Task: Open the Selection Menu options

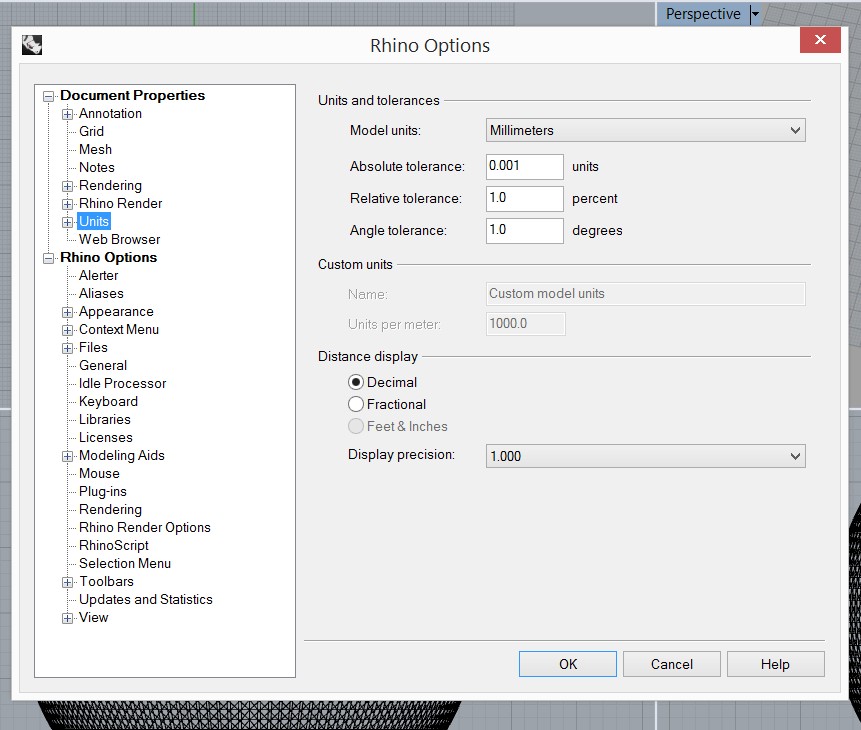Action: coord(125,564)
